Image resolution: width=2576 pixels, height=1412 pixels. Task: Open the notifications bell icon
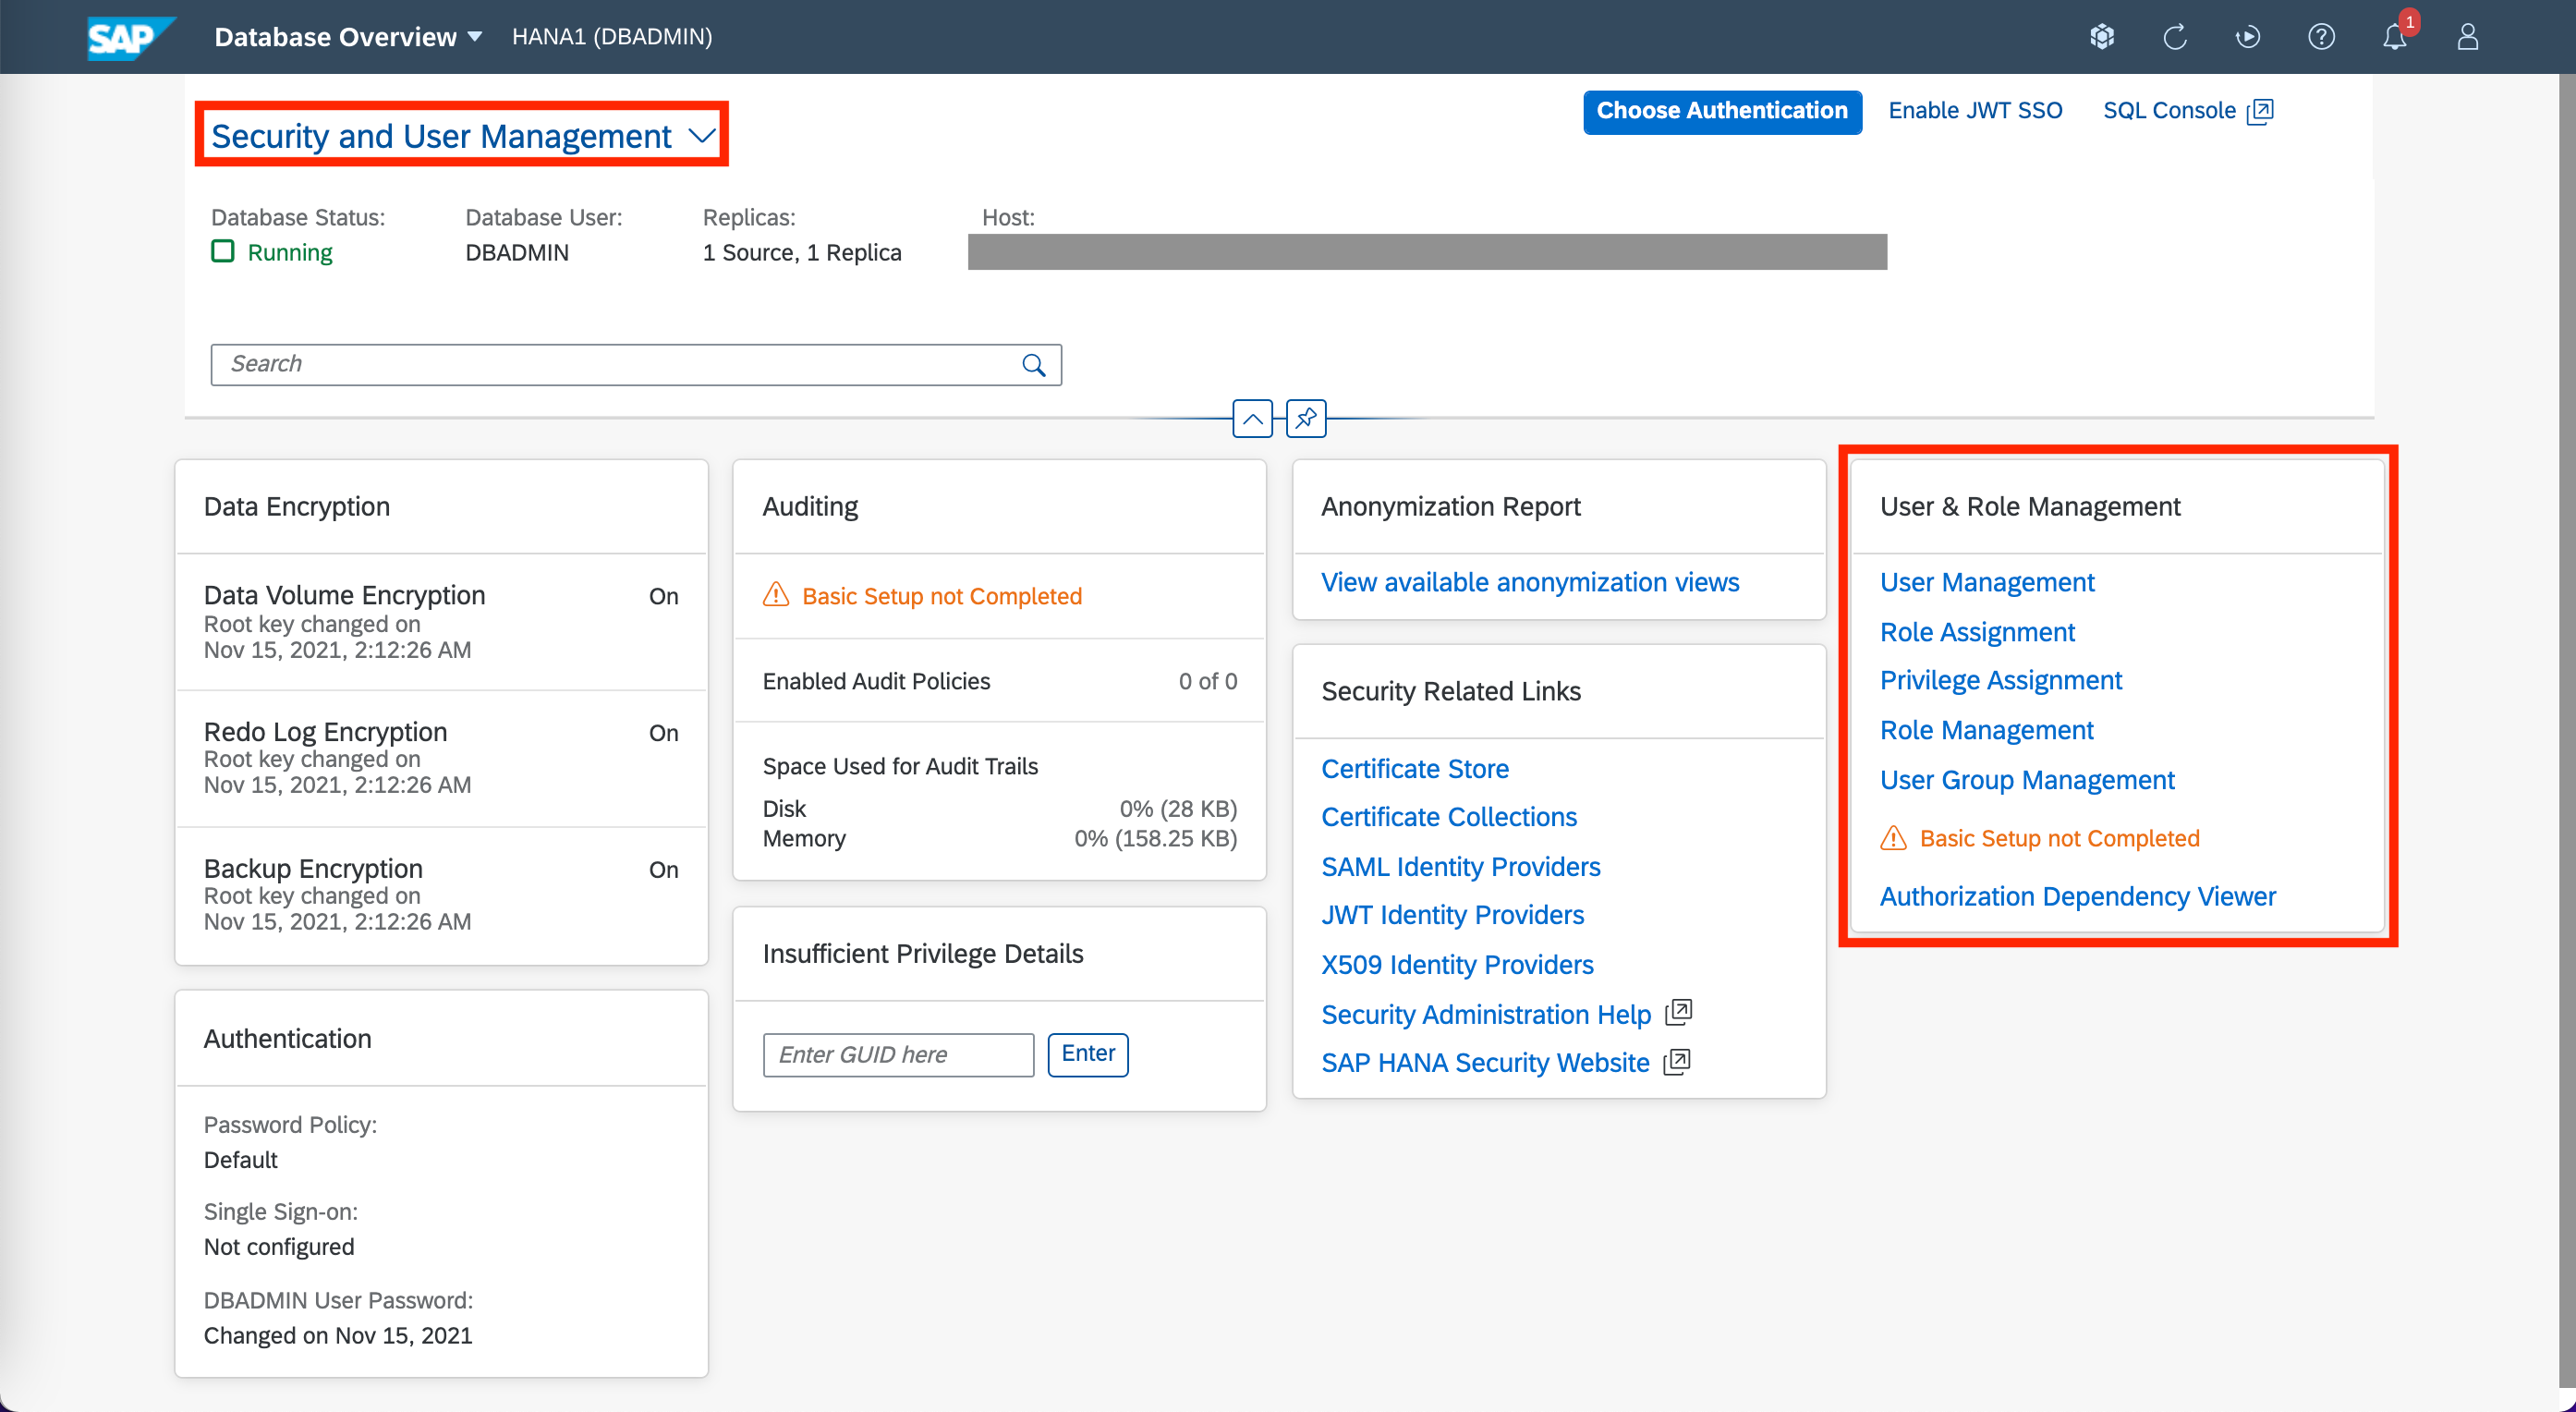point(2393,37)
